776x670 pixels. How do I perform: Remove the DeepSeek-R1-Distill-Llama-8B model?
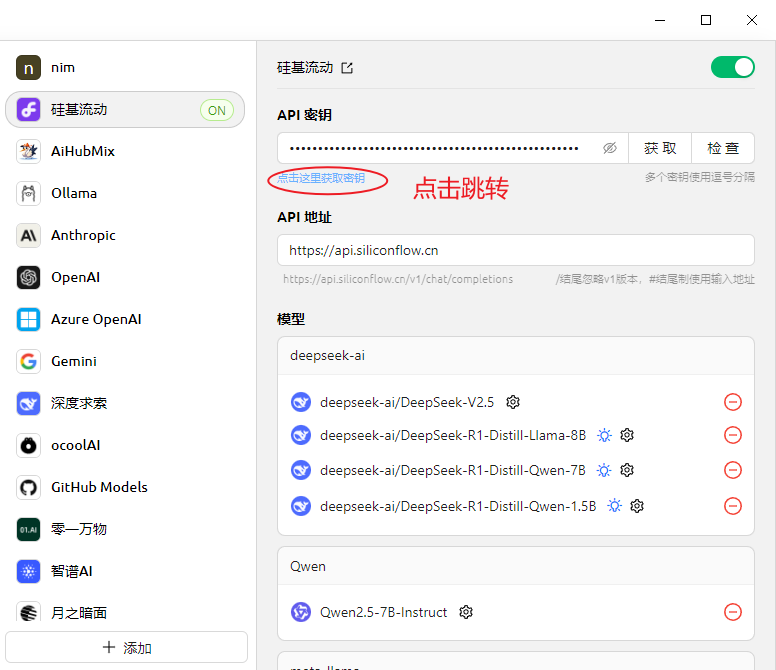(x=732, y=435)
